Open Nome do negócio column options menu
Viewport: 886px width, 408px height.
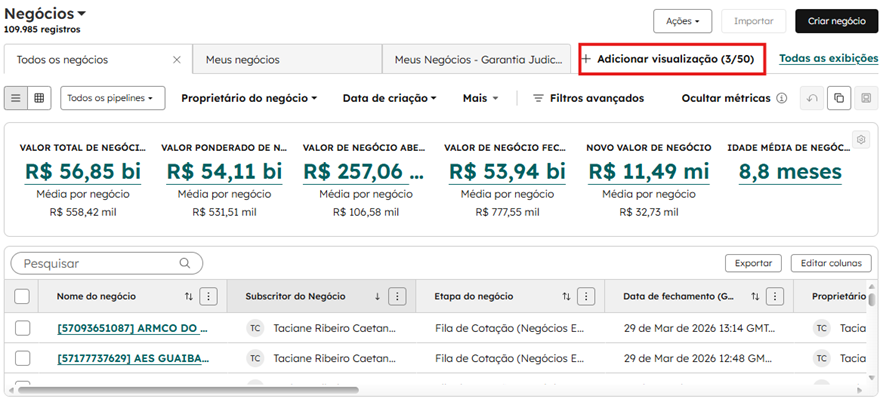(x=208, y=296)
